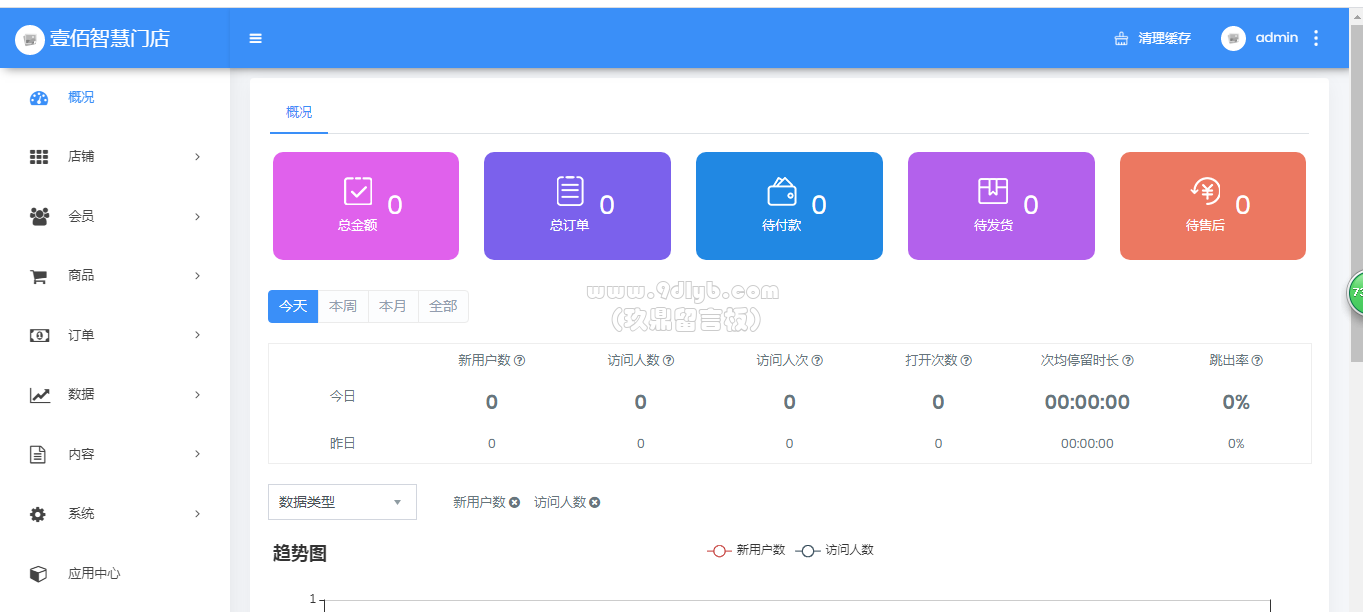1363x612 pixels.
Task: Click the 订单 money icon in sidebar
Action: click(39, 336)
